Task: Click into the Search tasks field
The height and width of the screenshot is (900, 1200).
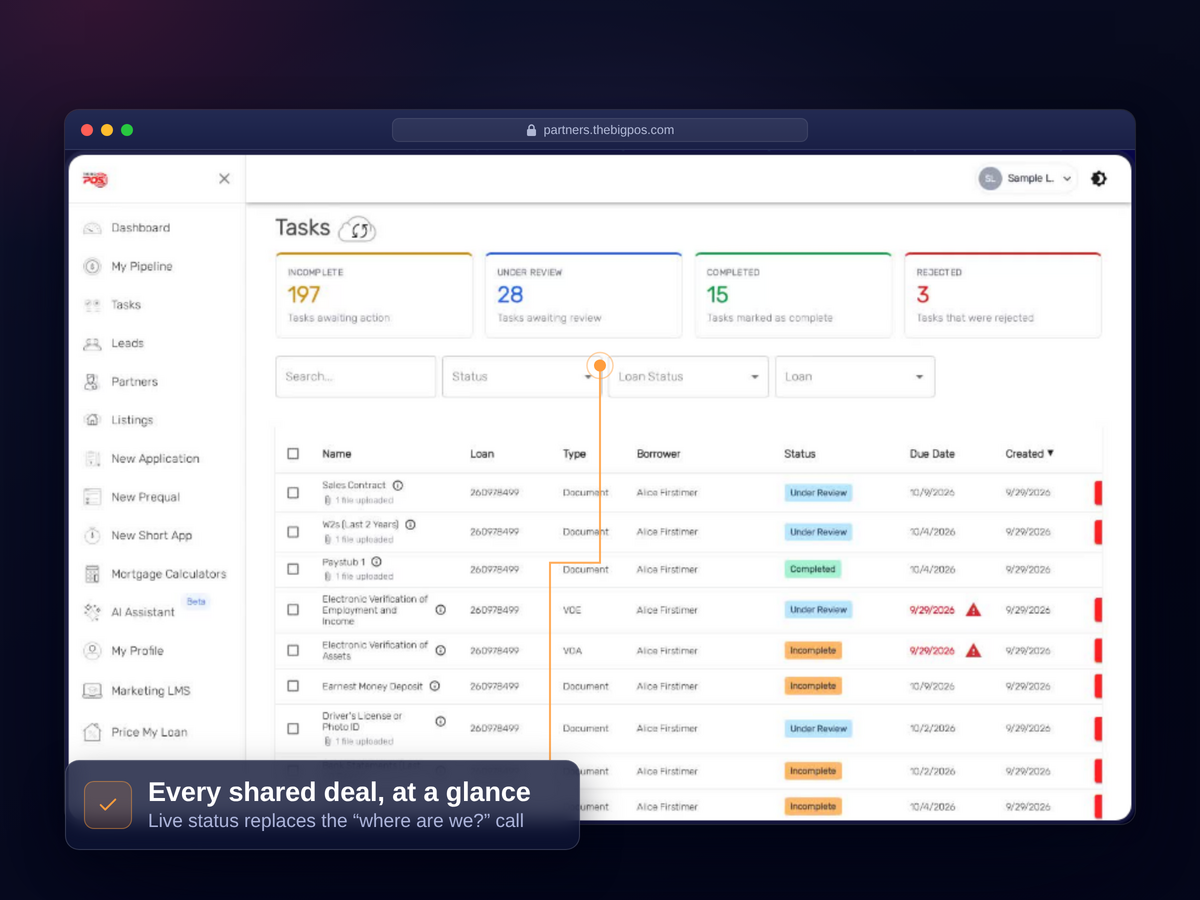Action: [x=356, y=377]
